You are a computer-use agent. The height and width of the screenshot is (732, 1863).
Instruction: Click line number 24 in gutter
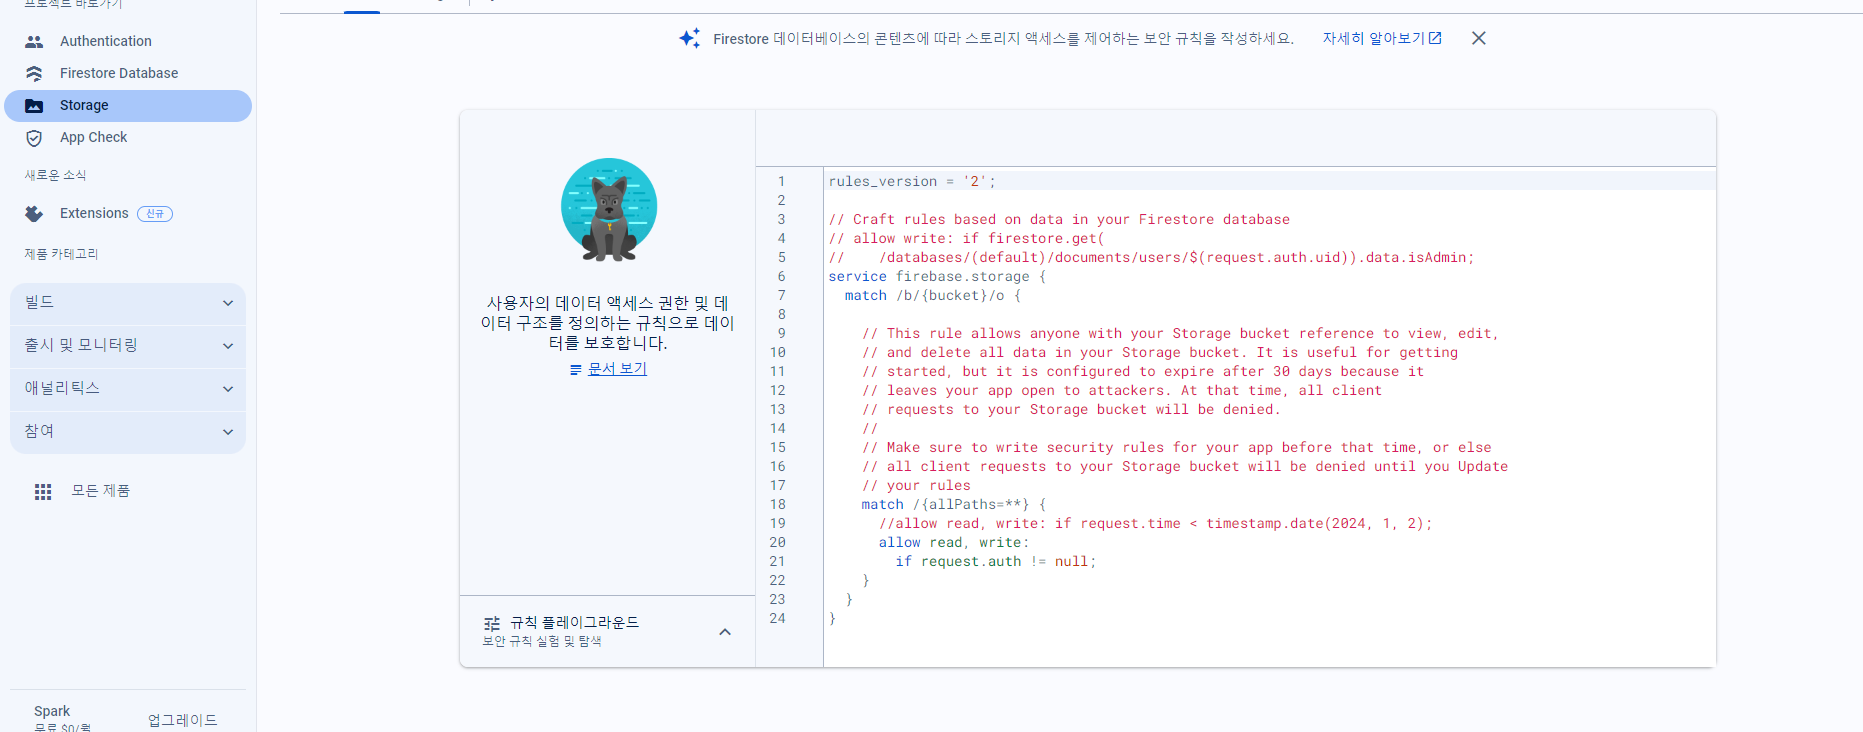click(x=777, y=618)
